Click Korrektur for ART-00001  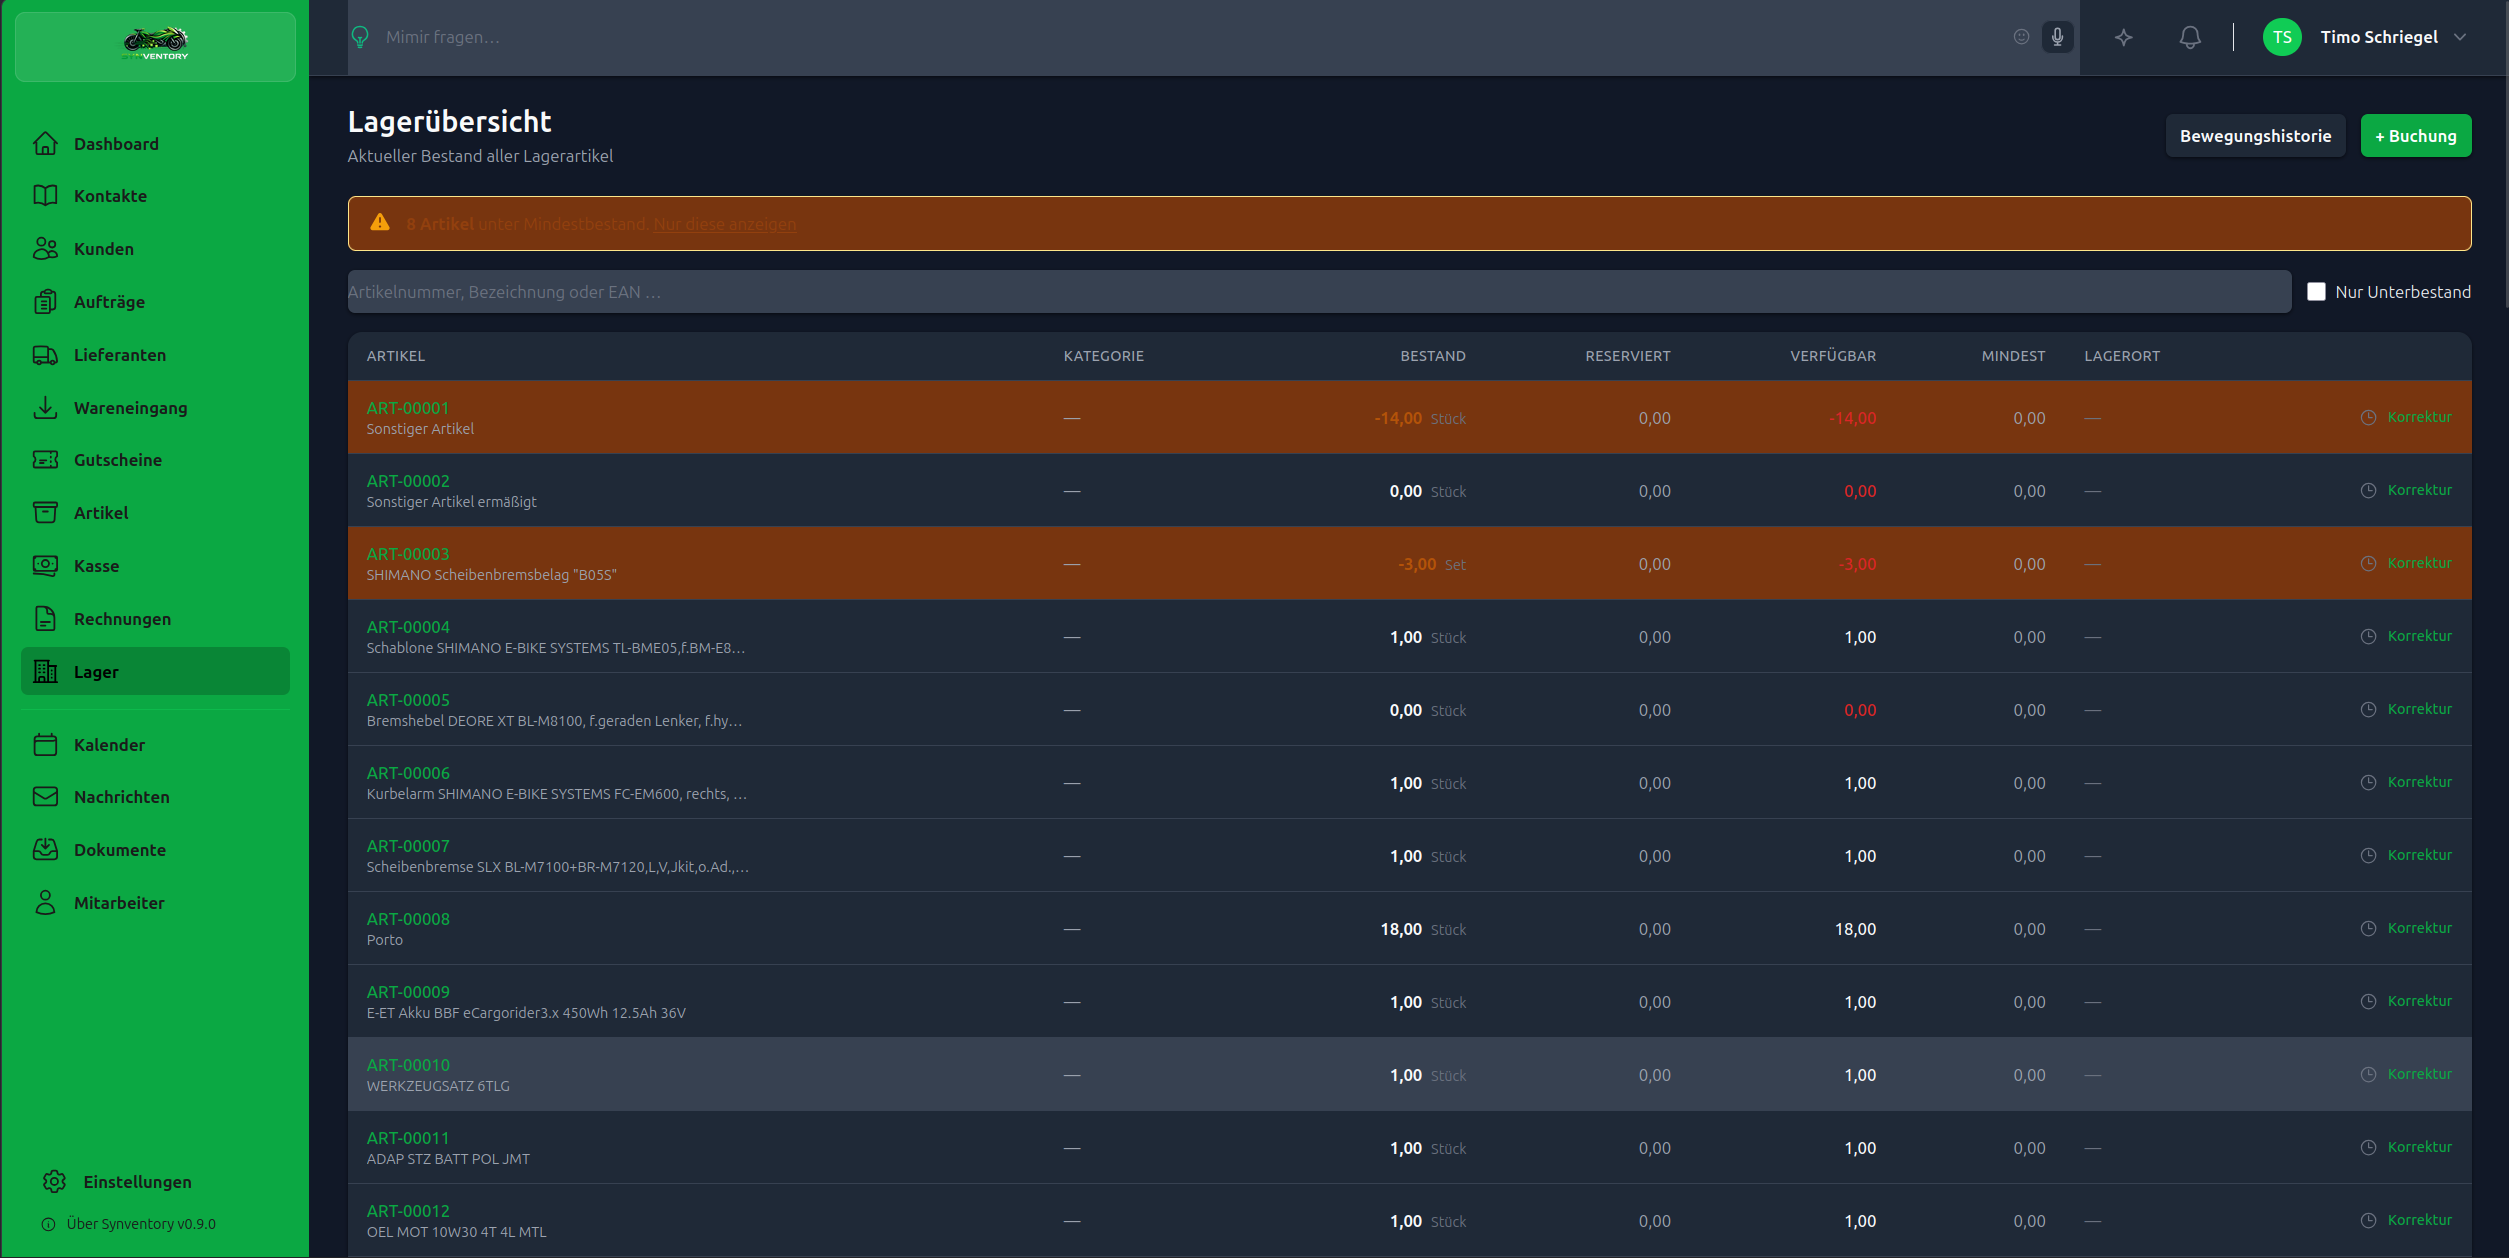coord(2419,417)
